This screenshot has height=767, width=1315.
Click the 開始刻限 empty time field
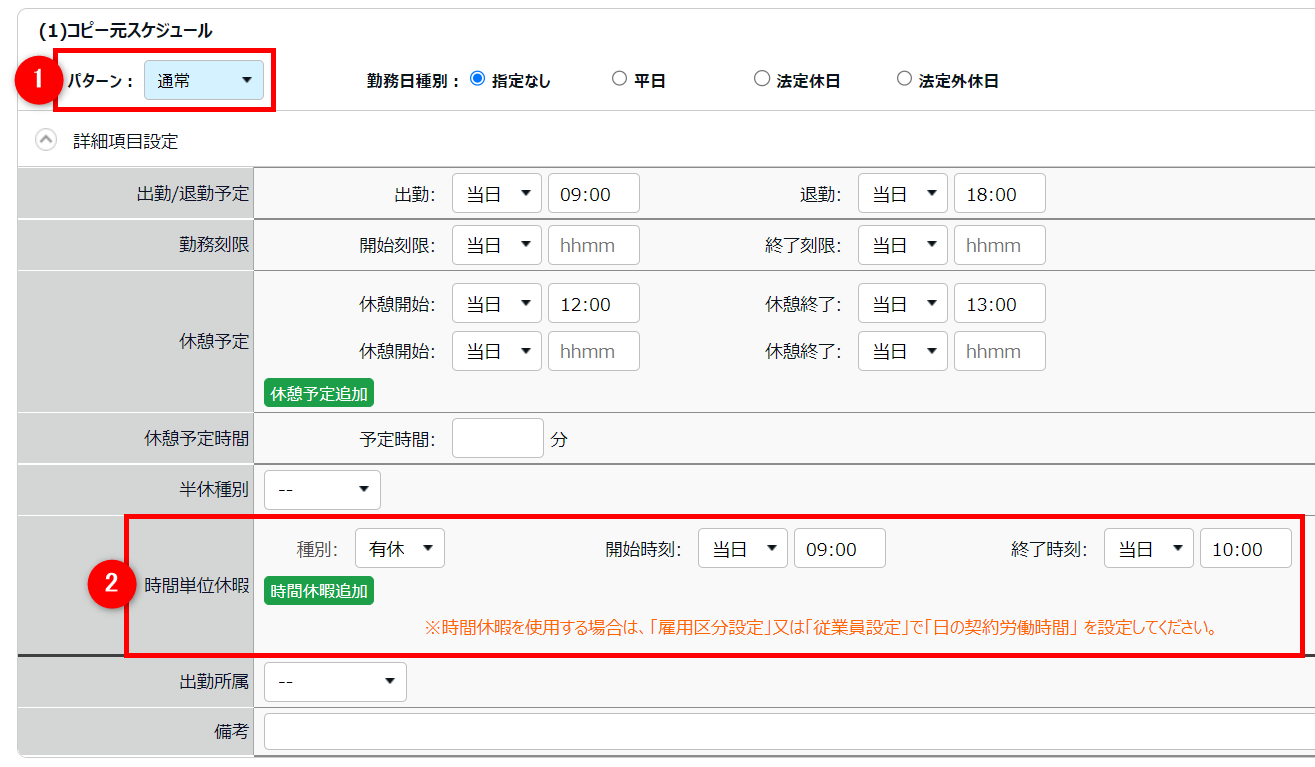[x=593, y=246]
